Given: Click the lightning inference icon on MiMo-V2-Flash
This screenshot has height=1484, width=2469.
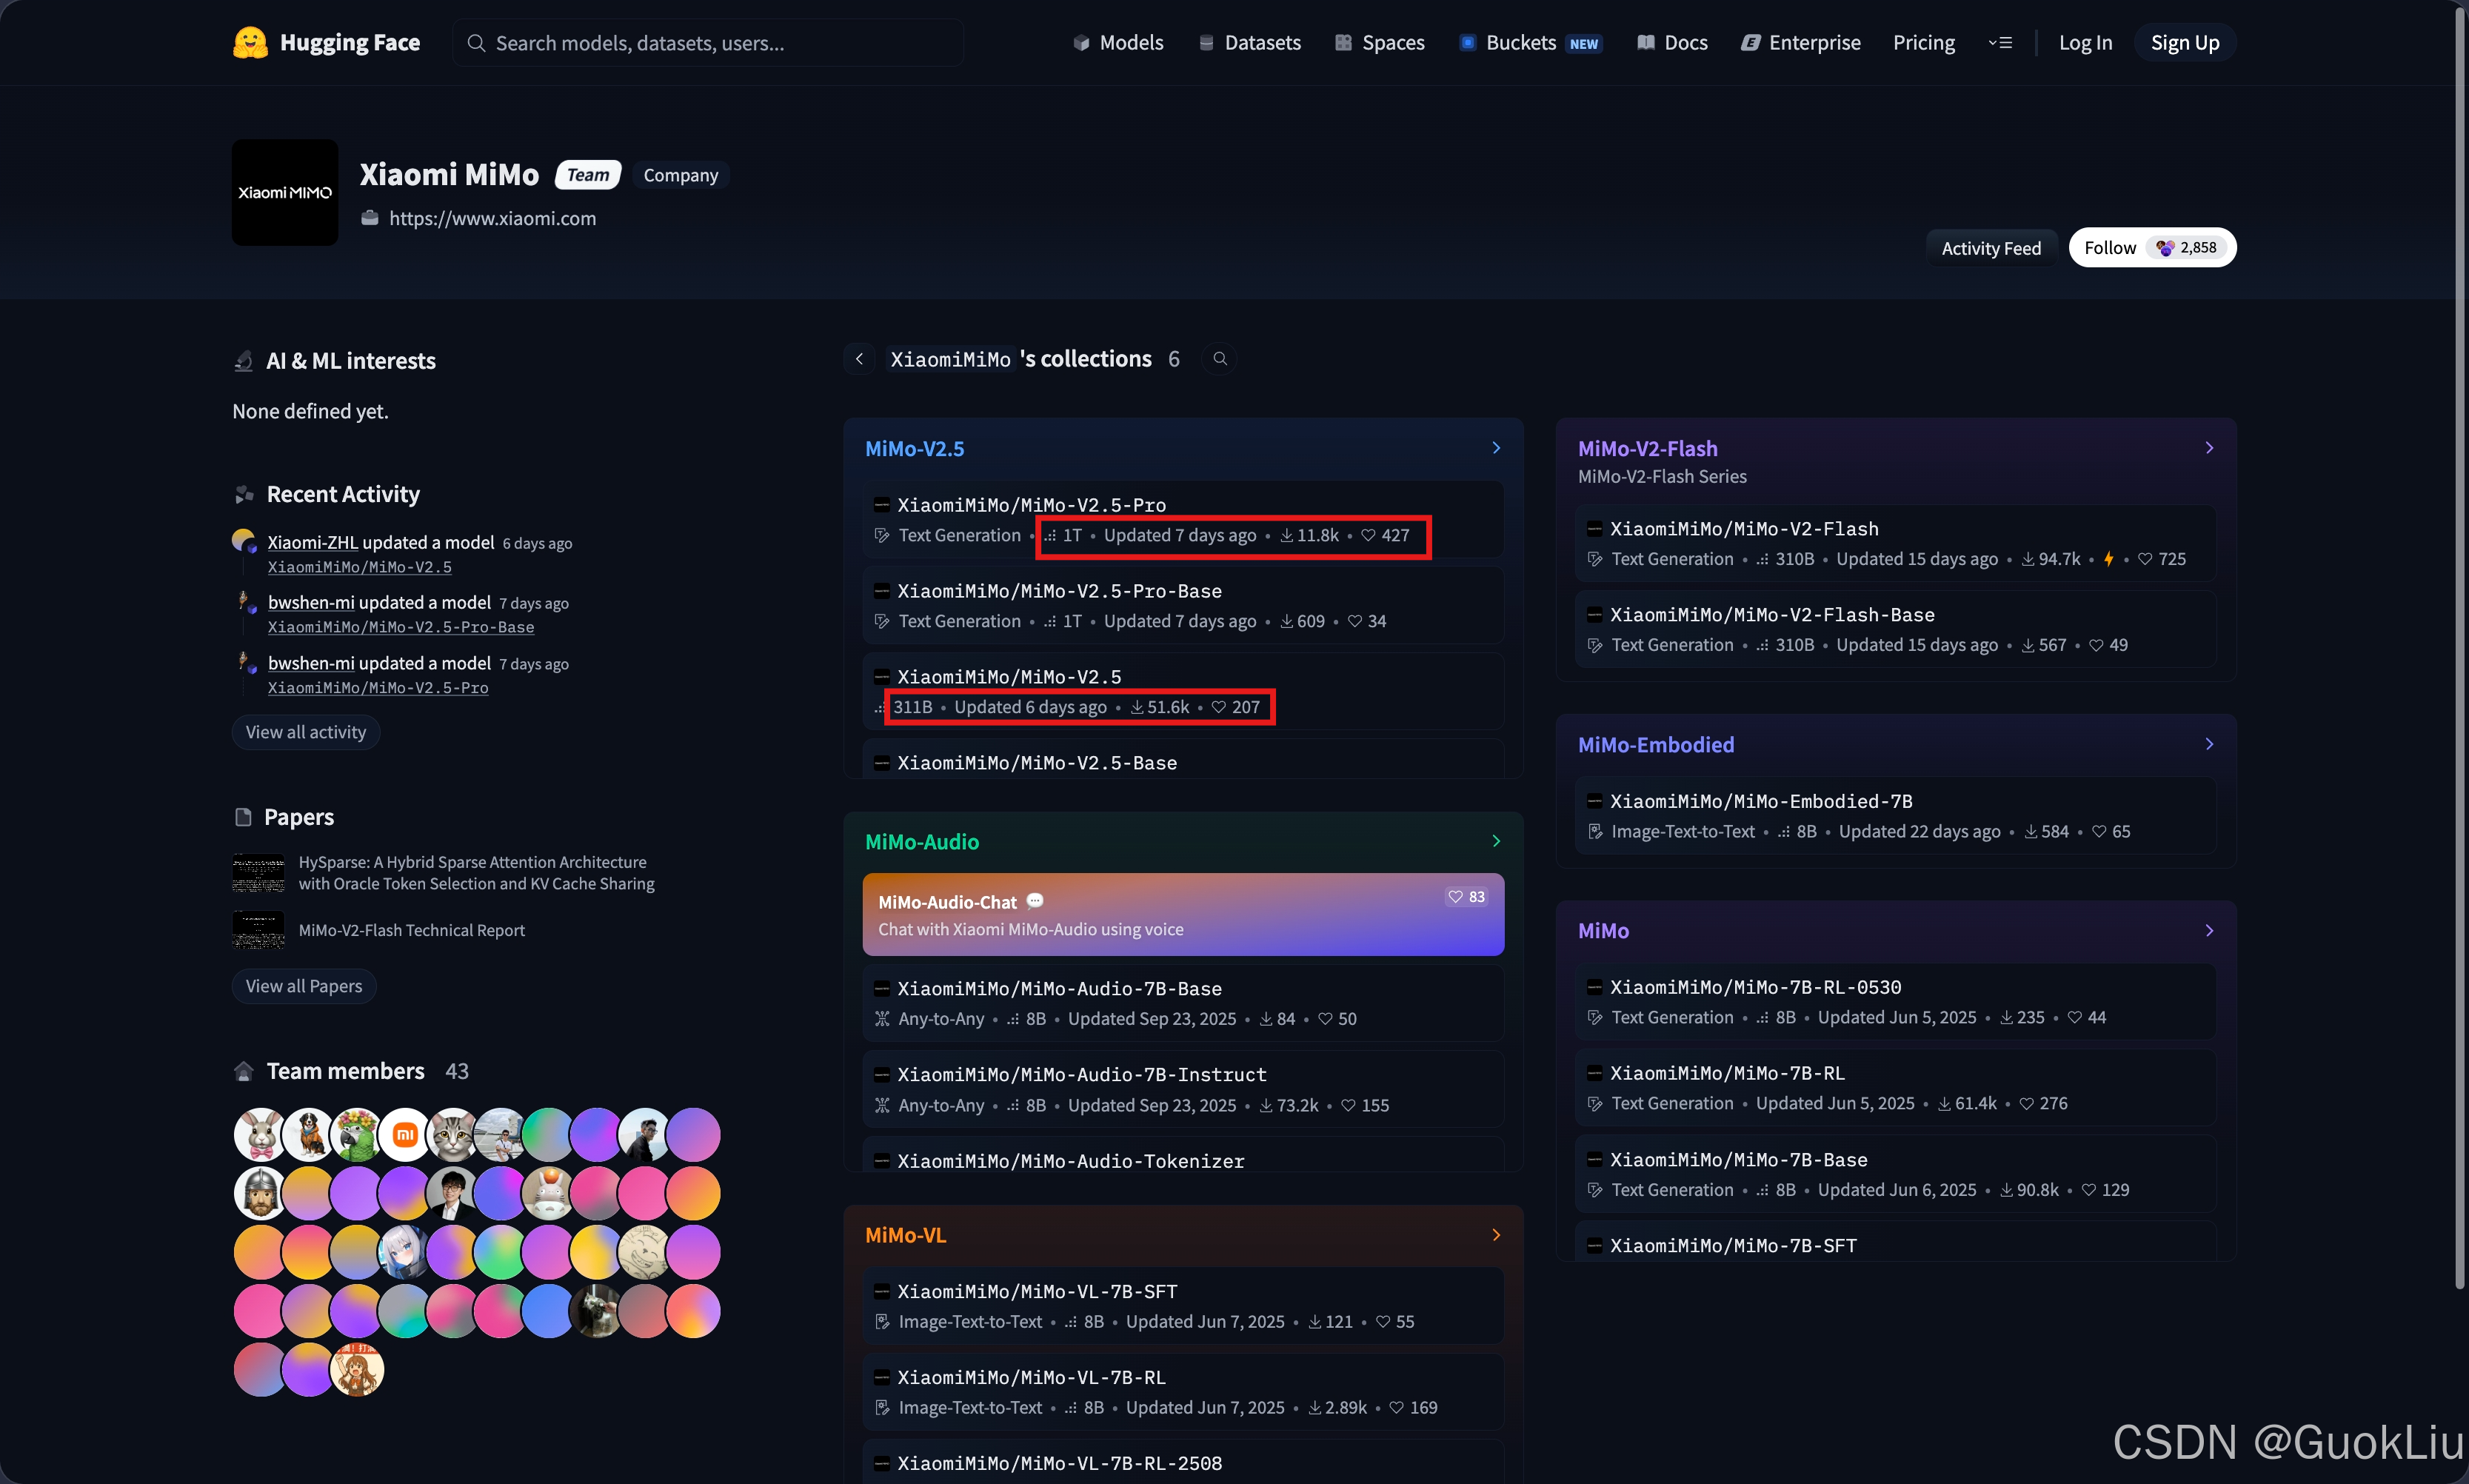Looking at the screenshot, I should click(2108, 559).
